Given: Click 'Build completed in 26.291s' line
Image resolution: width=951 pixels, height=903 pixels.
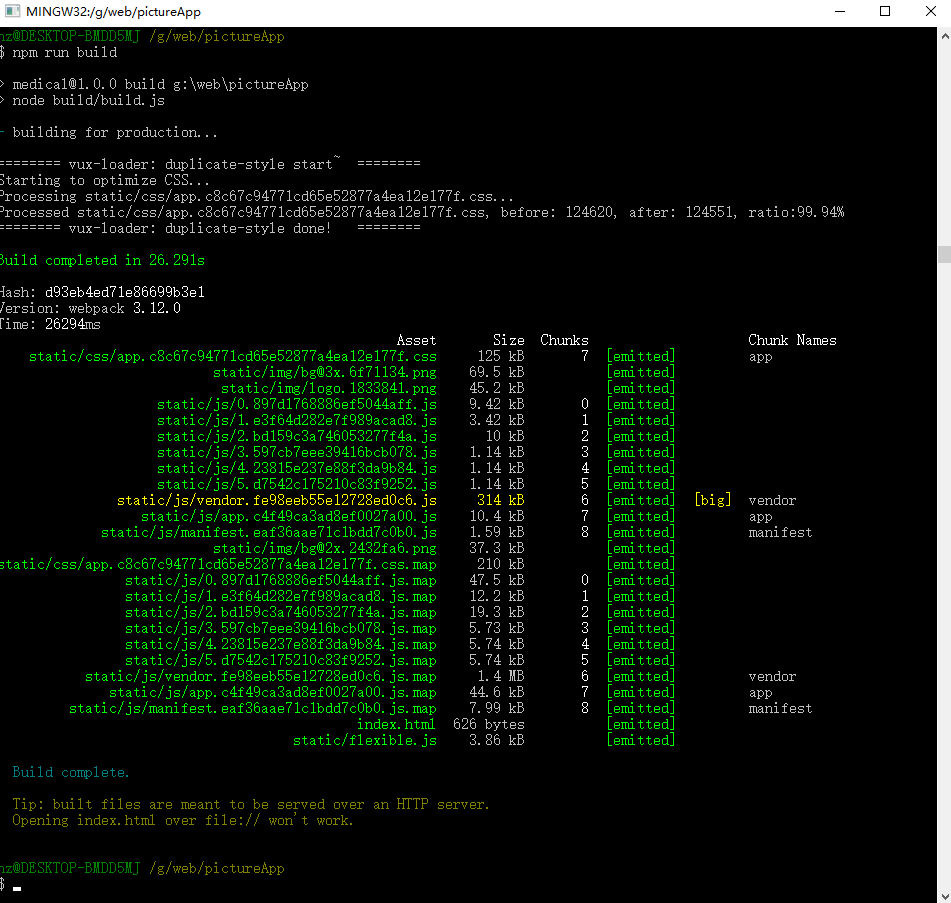Looking at the screenshot, I should click(102, 260).
